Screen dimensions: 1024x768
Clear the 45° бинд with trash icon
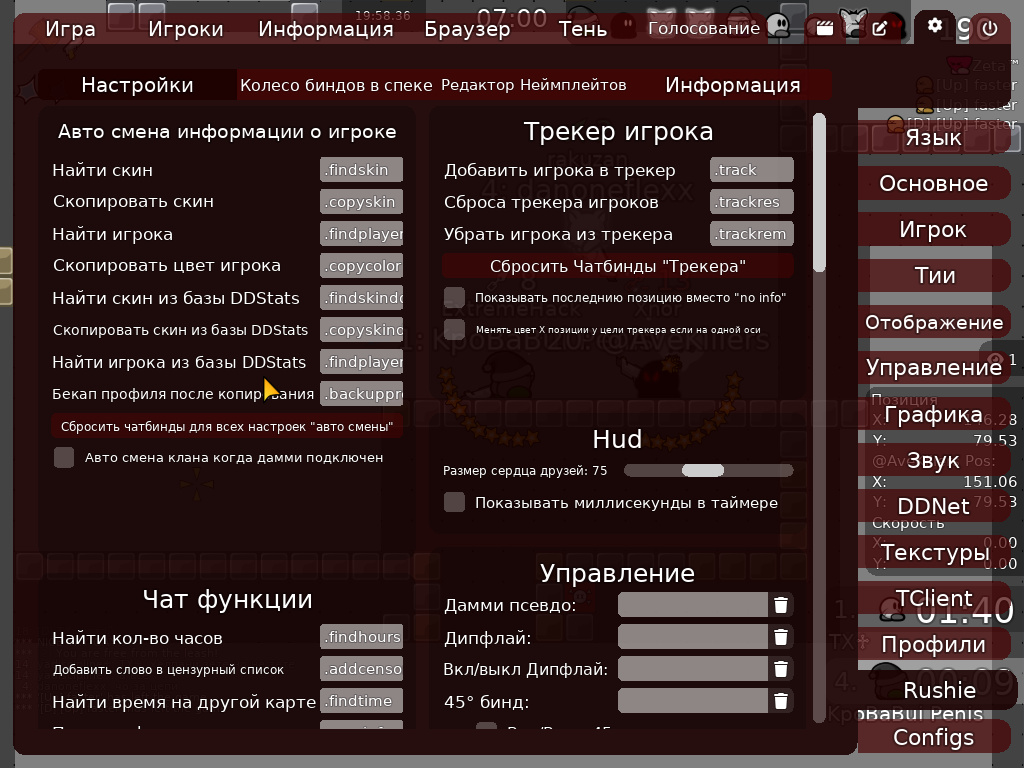pos(780,701)
